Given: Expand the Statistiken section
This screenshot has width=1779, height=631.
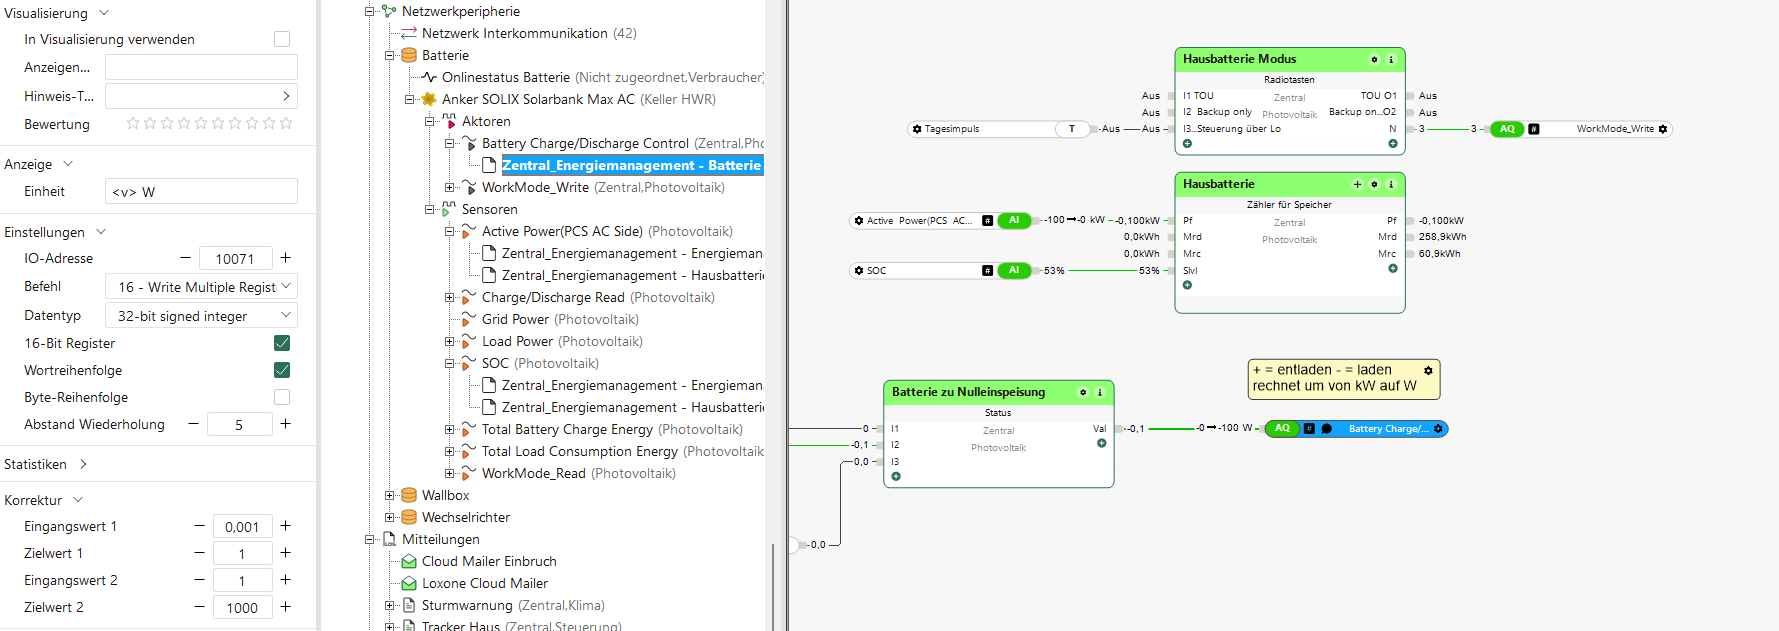Looking at the screenshot, I should [83, 464].
